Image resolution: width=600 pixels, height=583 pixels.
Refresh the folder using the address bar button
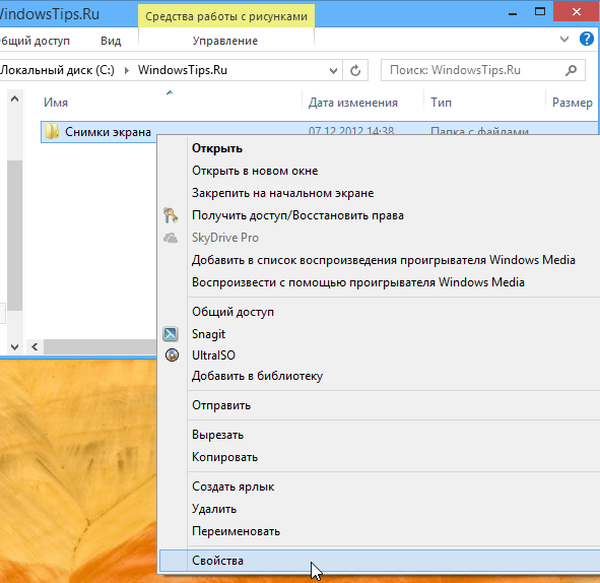pyautogui.click(x=356, y=71)
